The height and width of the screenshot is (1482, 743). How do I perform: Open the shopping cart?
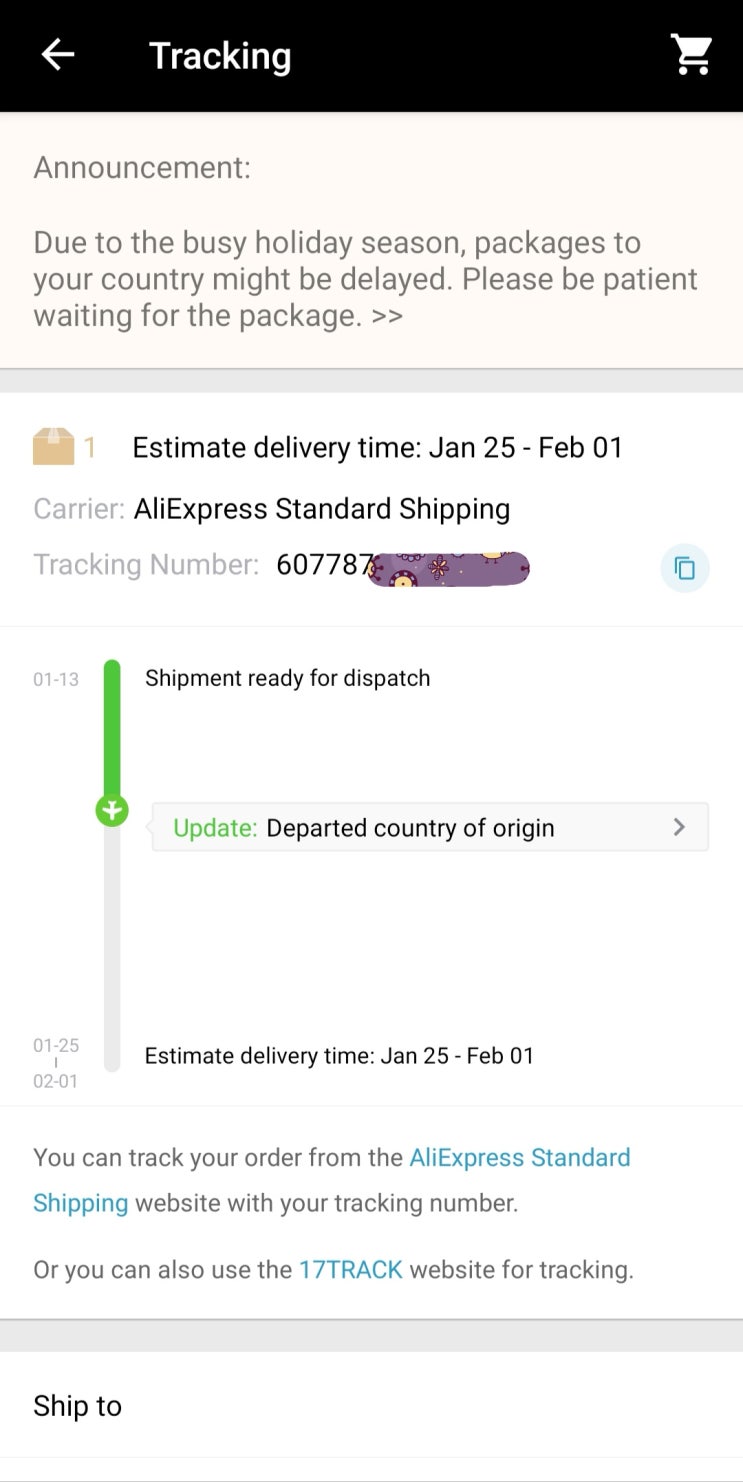691,55
